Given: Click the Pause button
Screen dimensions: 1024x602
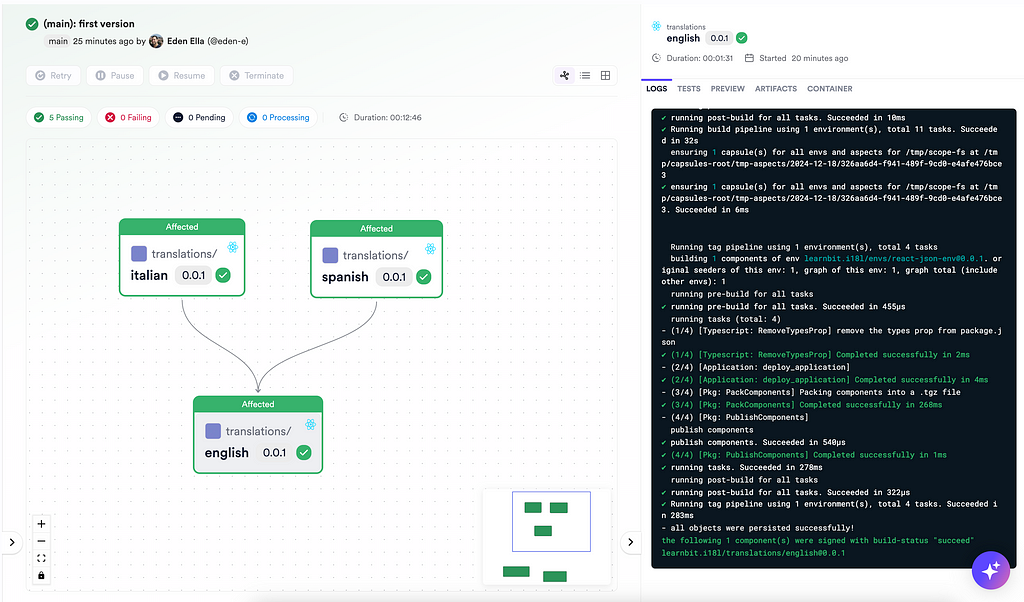Looking at the screenshot, I should (x=115, y=76).
